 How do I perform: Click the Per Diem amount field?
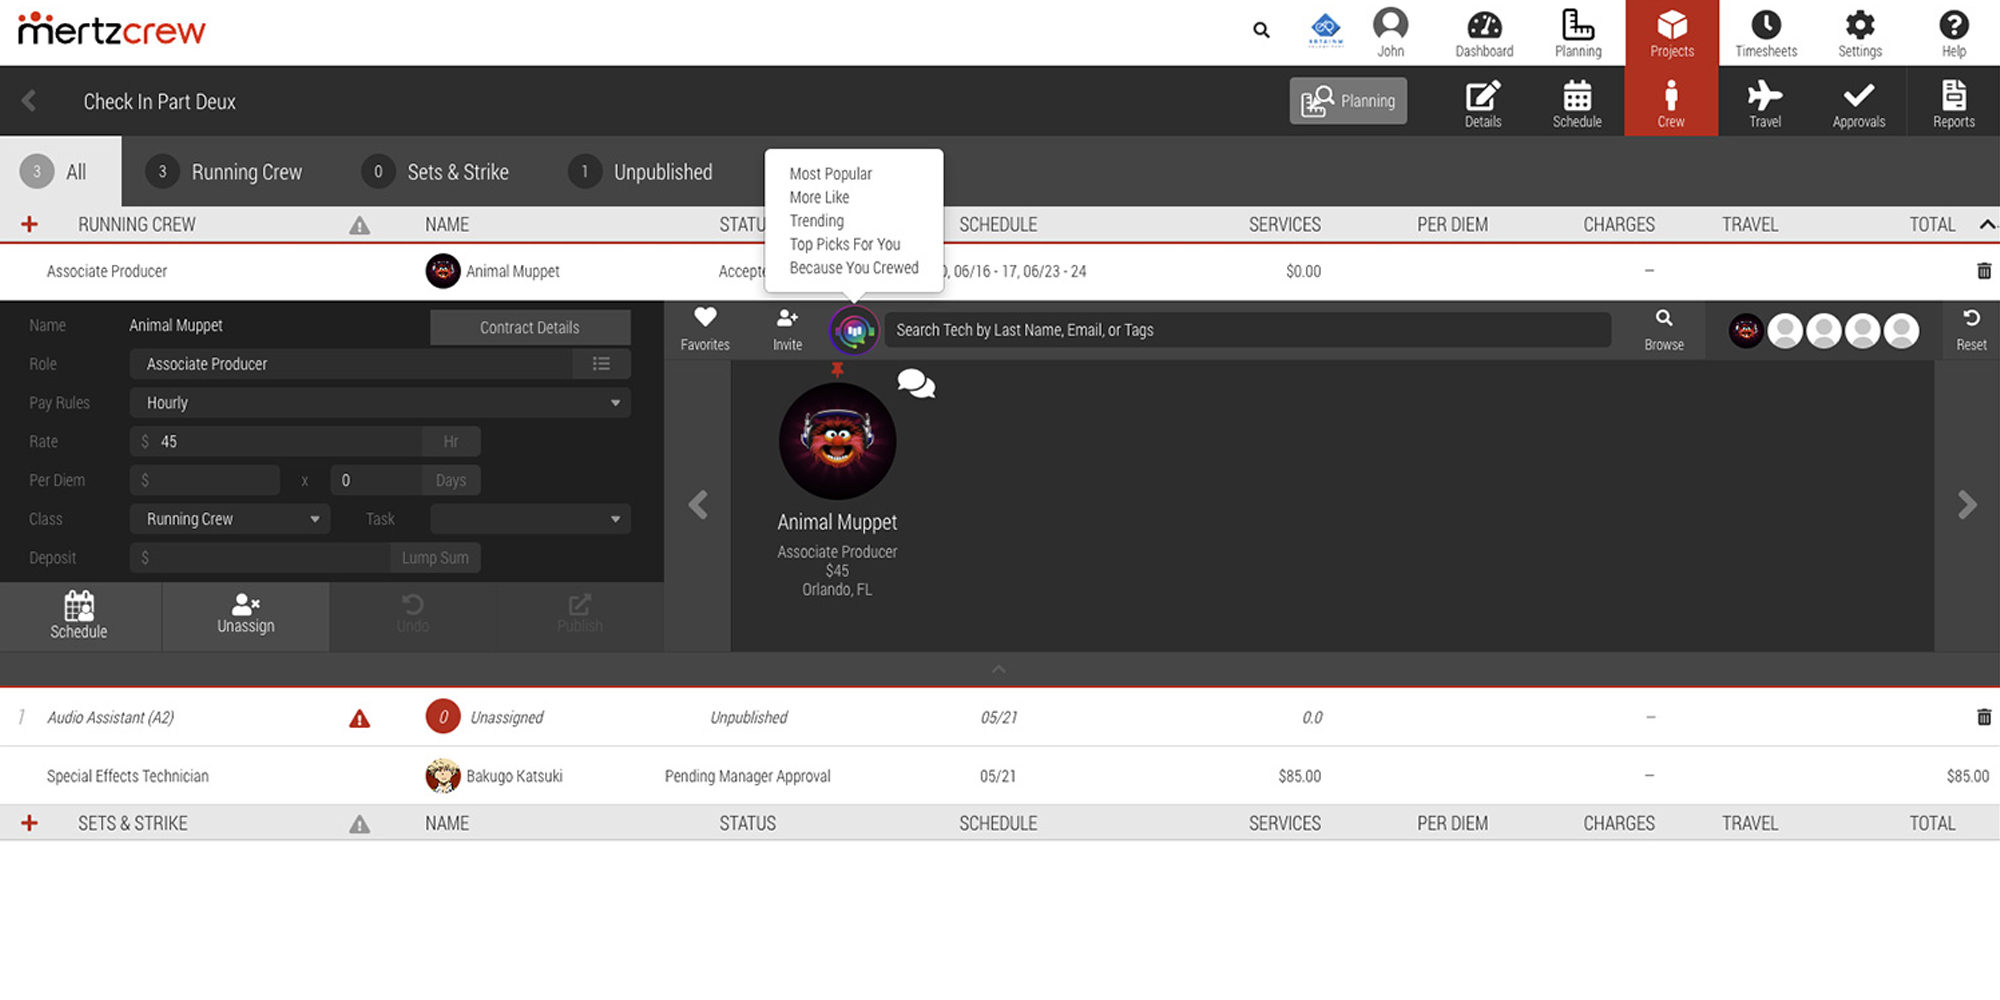point(205,480)
